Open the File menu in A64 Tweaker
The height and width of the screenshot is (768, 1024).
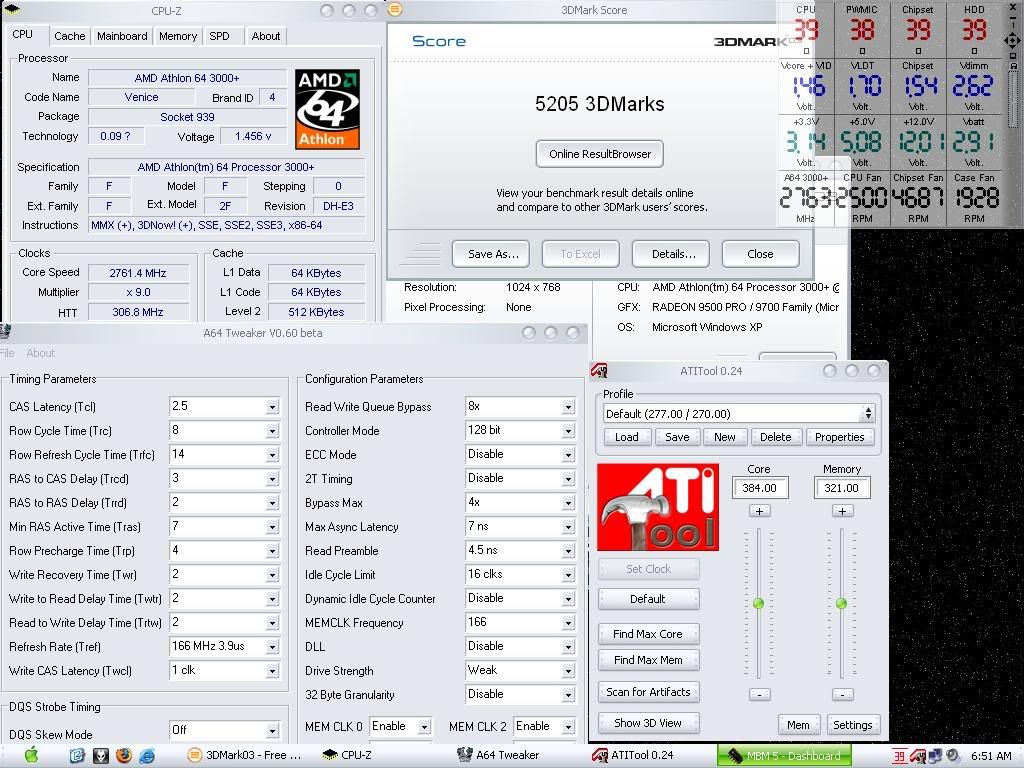8,353
